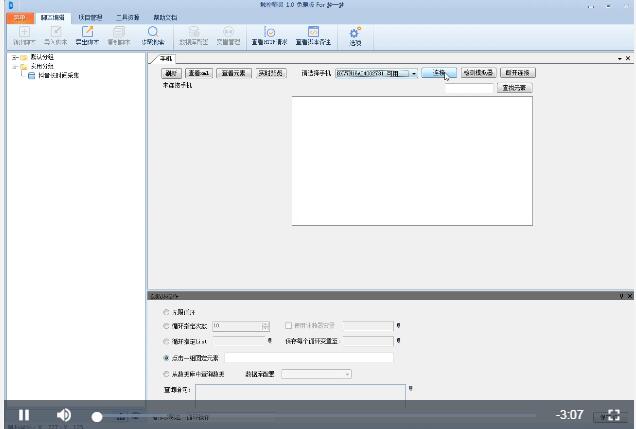Click the large text area in the lower panel
Screen dimensions: 636x429
300,395
